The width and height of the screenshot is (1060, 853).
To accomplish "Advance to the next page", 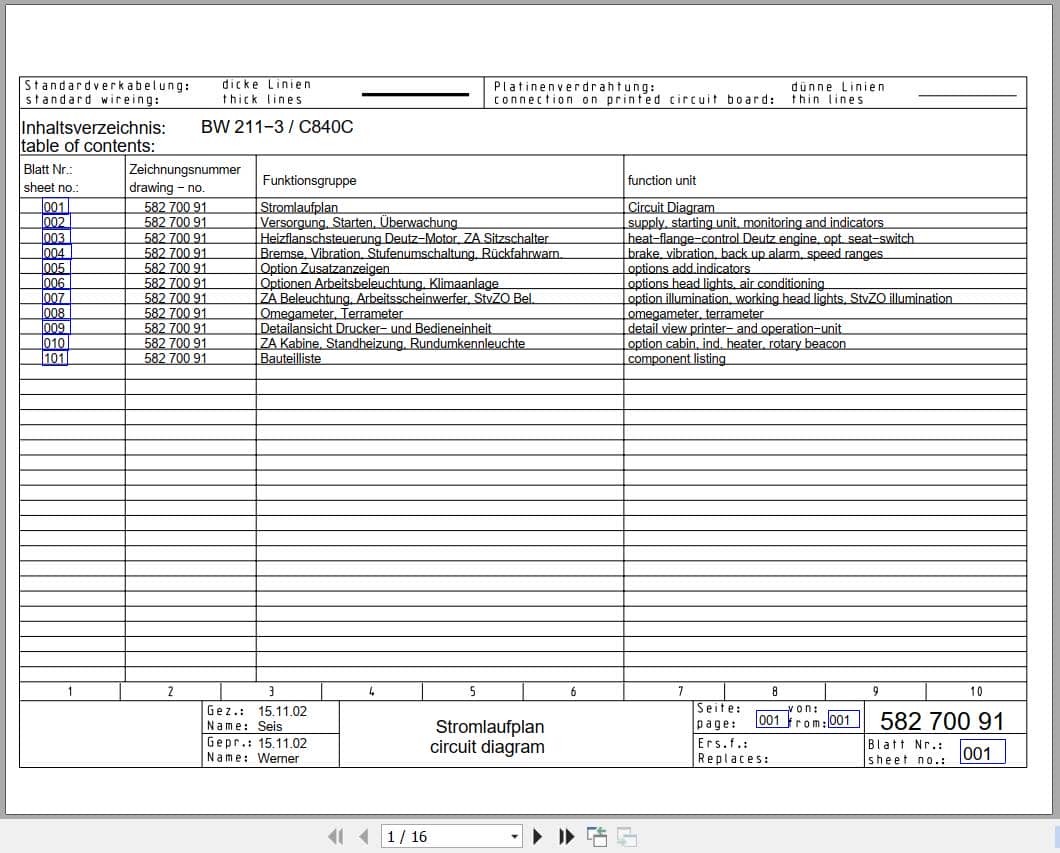I will [x=537, y=837].
